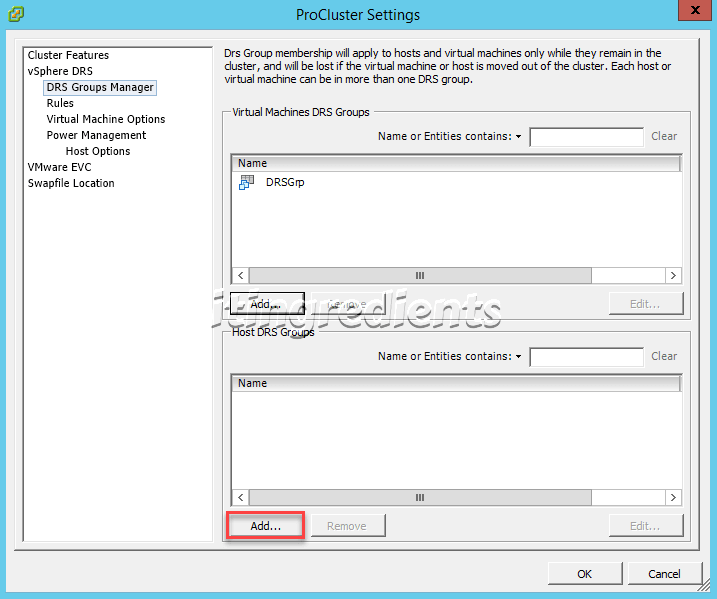The image size is (717, 599).
Task: Open Host Options tree item
Action: [98, 151]
